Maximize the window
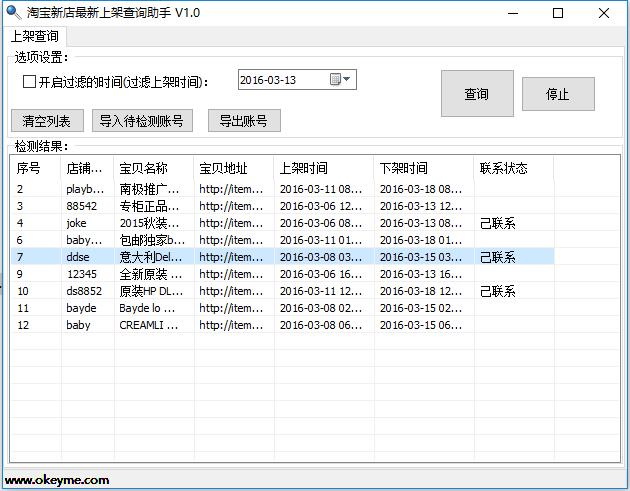Image resolution: width=630 pixels, height=491 pixels. tap(558, 13)
